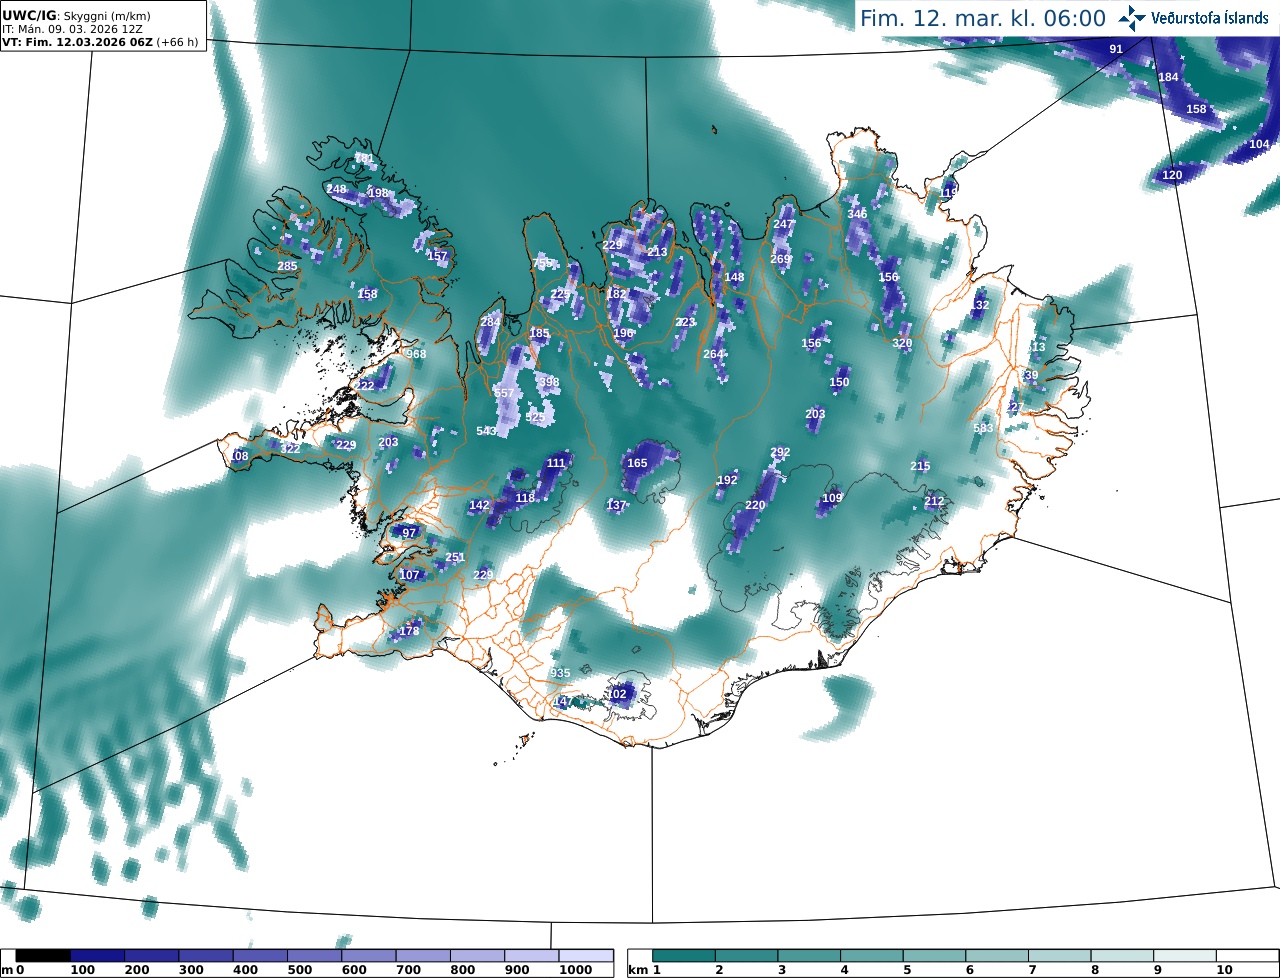Screen dimensions: 1280x978
Task: Click the visibility value 220 on the glacier
Action: click(x=755, y=505)
